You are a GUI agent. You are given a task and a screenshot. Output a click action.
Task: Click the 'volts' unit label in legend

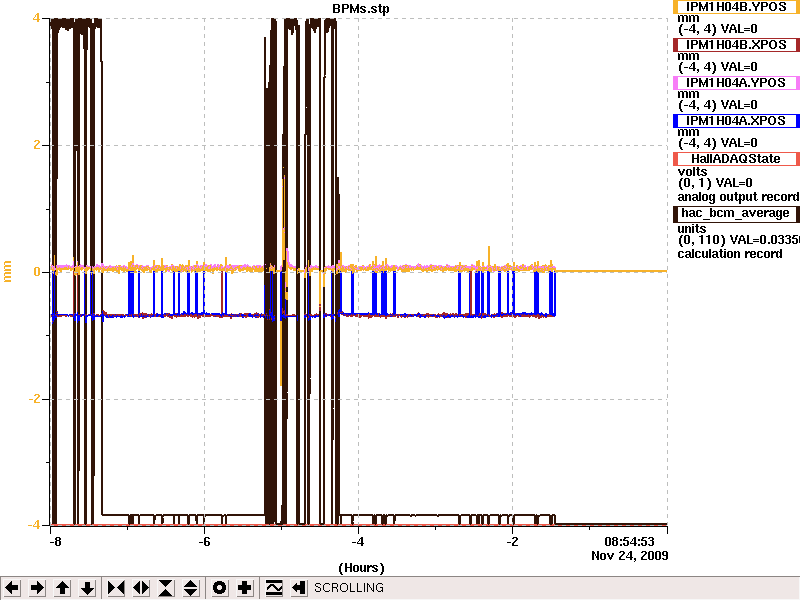coord(692,172)
